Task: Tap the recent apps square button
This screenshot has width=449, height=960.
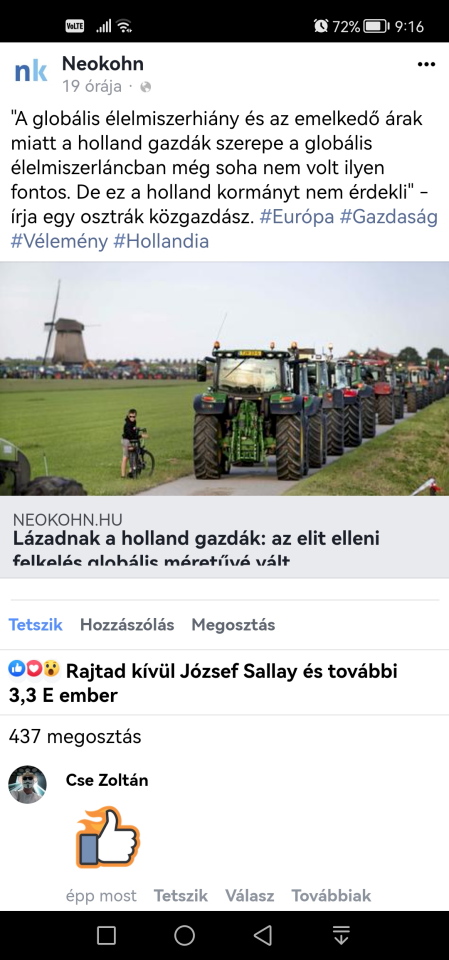Action: tap(107, 935)
